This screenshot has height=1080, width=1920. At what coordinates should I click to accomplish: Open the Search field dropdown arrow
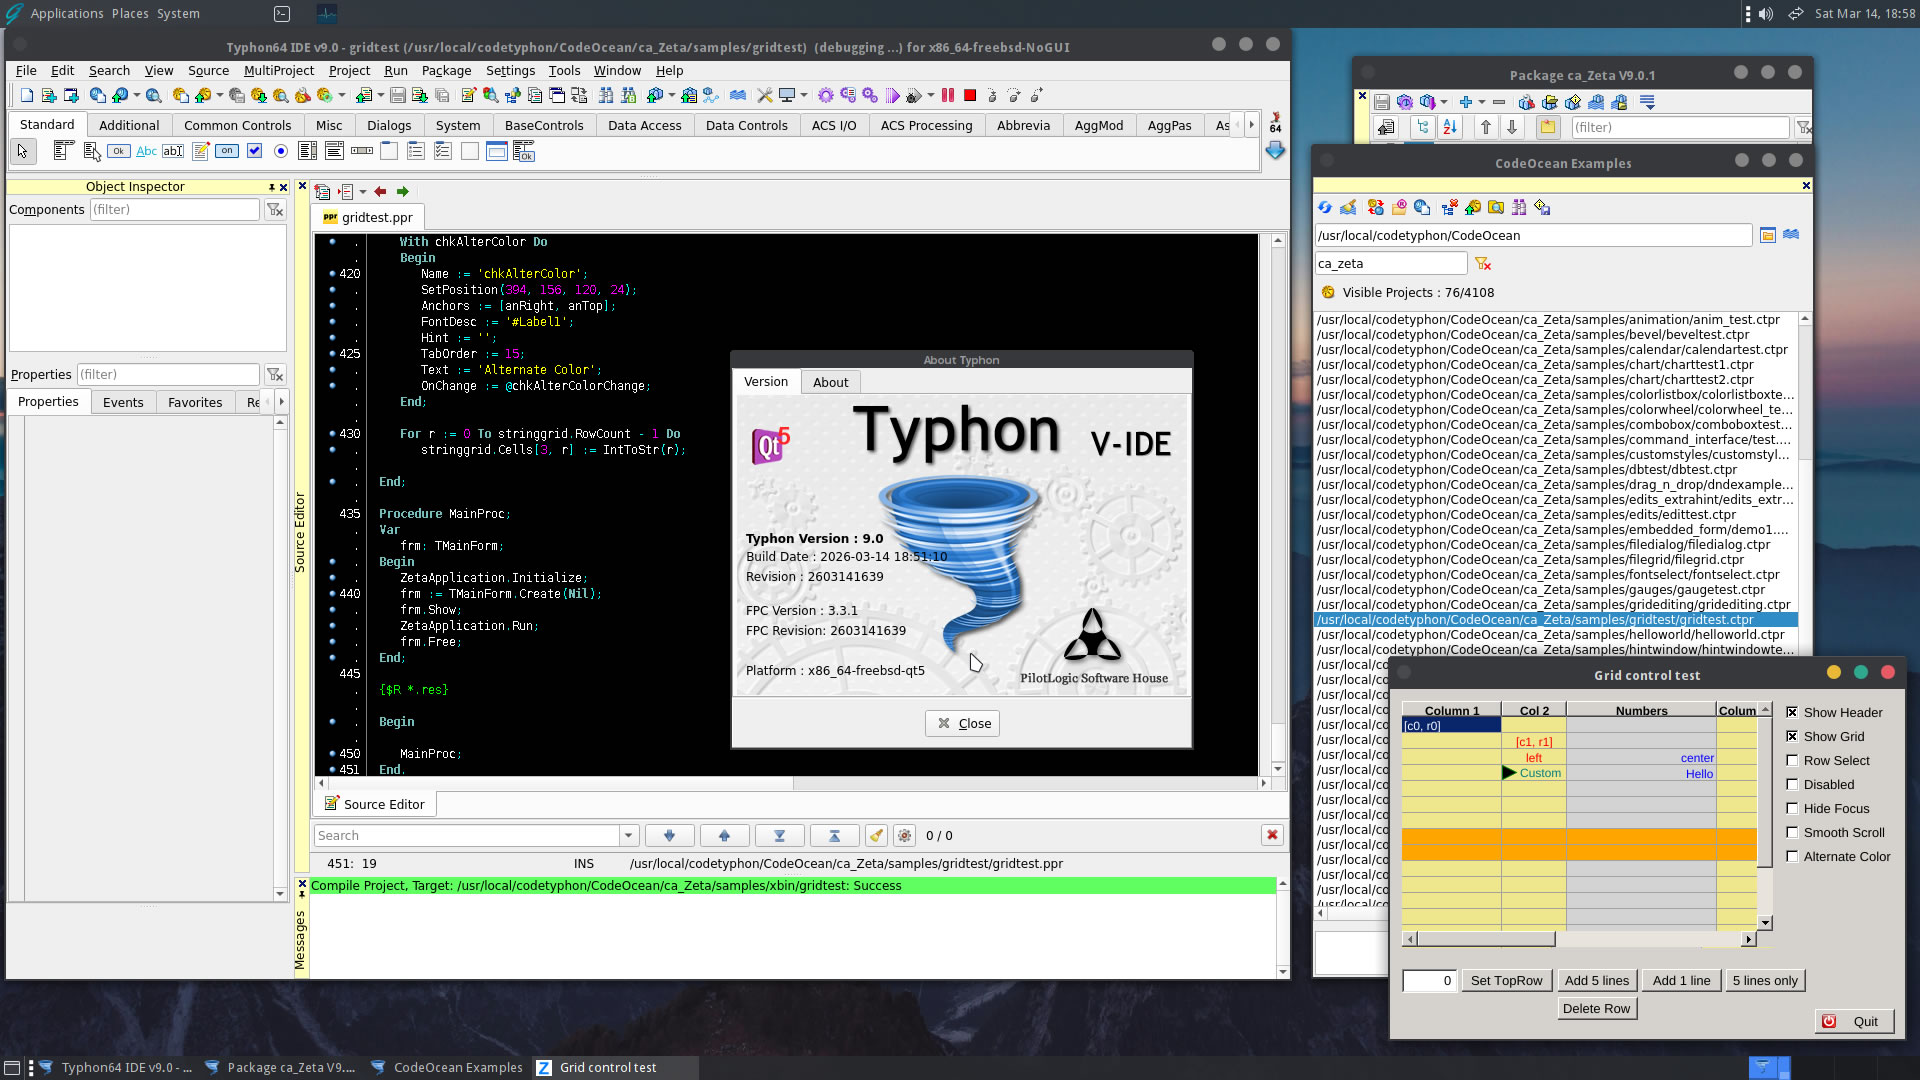click(628, 836)
